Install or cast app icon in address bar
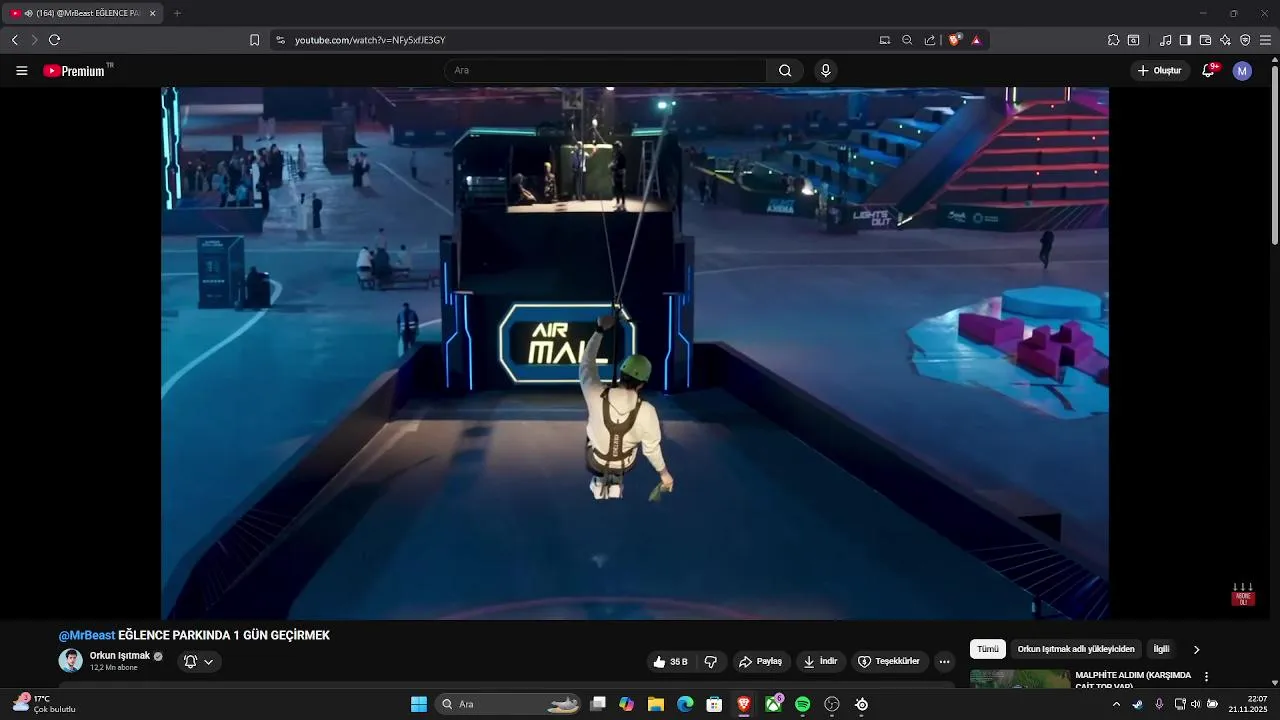This screenshot has height=720, width=1280. (884, 40)
